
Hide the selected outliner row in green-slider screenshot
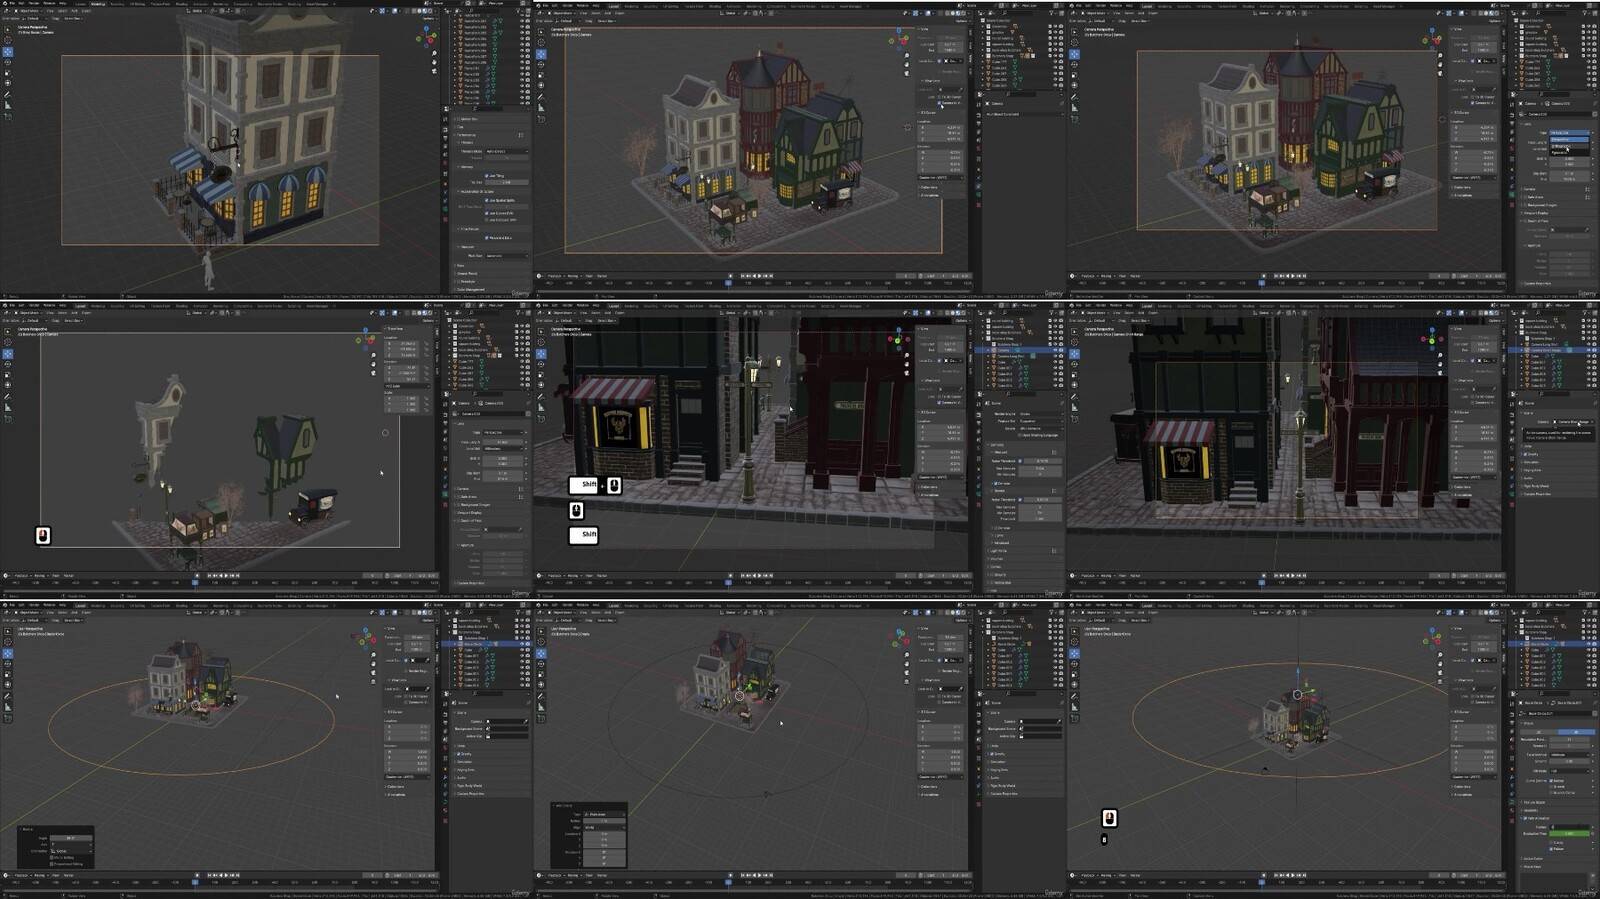(1588, 644)
